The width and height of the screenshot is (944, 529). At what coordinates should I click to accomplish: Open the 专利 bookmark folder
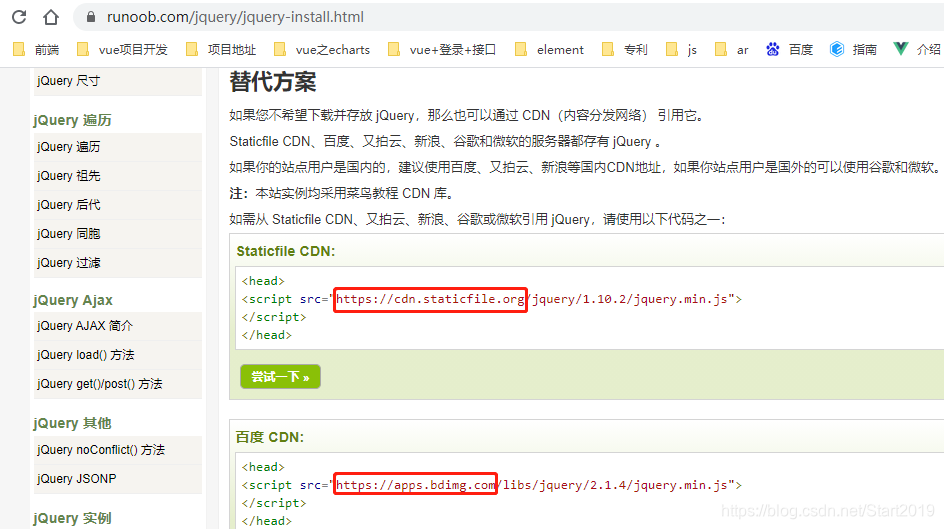click(625, 49)
